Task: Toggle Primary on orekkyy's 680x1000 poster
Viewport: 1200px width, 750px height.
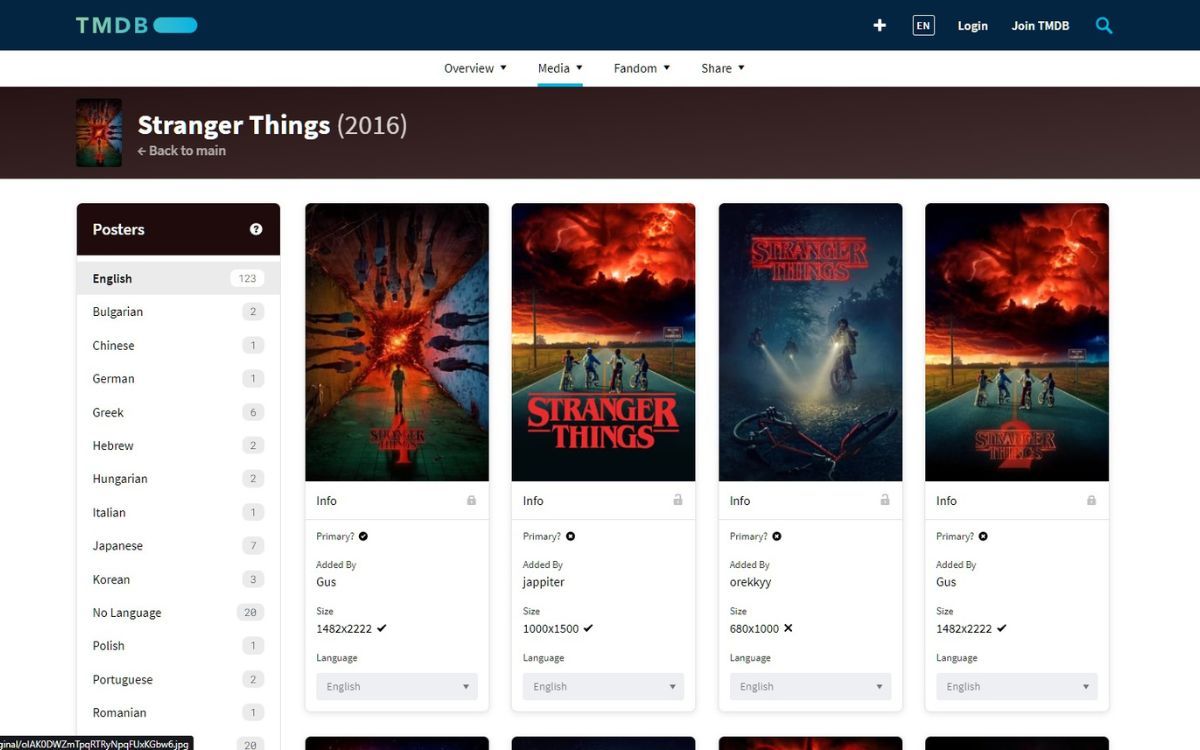Action: coord(776,536)
